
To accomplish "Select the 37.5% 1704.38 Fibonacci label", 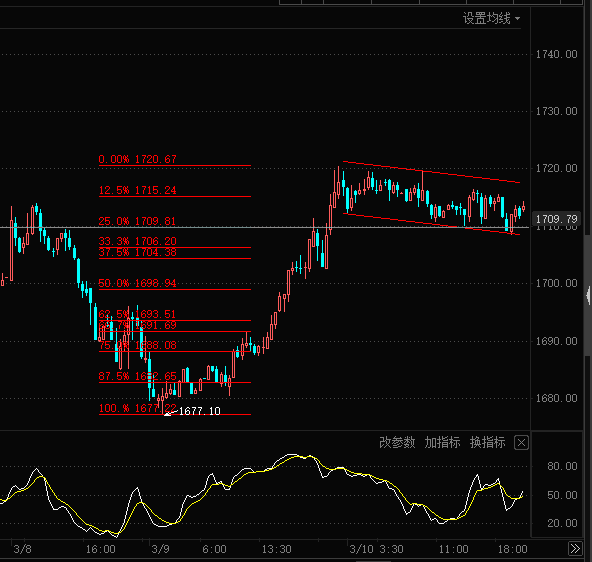I will (x=137, y=252).
